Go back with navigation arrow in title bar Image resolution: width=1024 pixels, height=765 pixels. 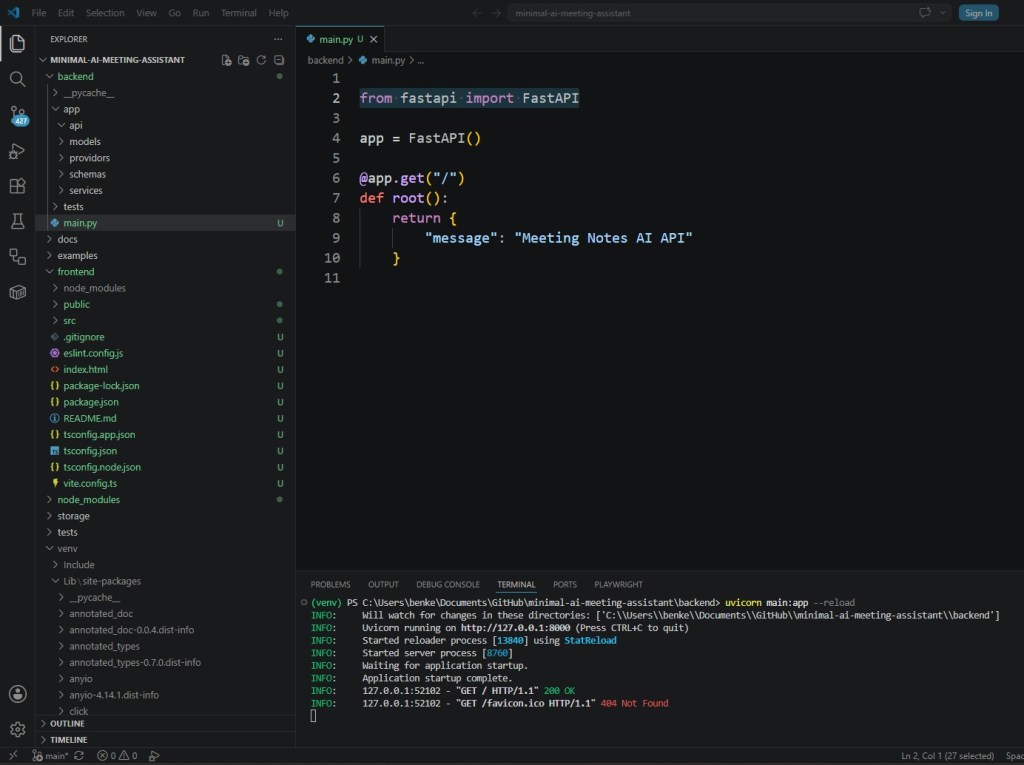tap(477, 13)
